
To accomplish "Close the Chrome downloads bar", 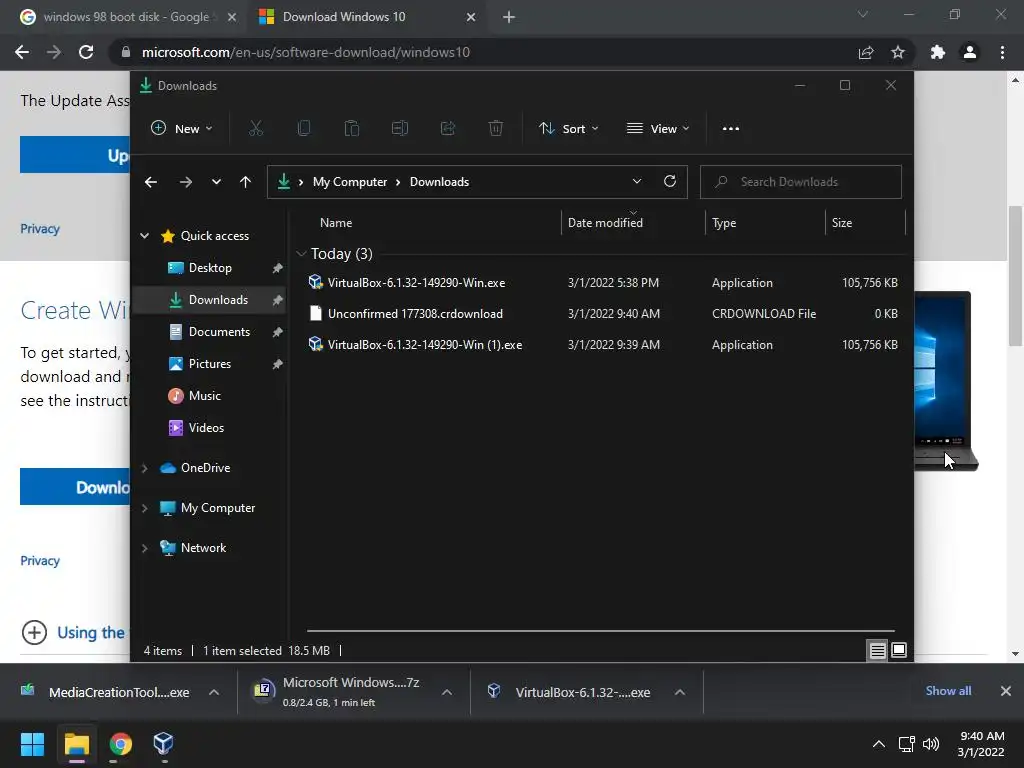I will tap(1006, 691).
